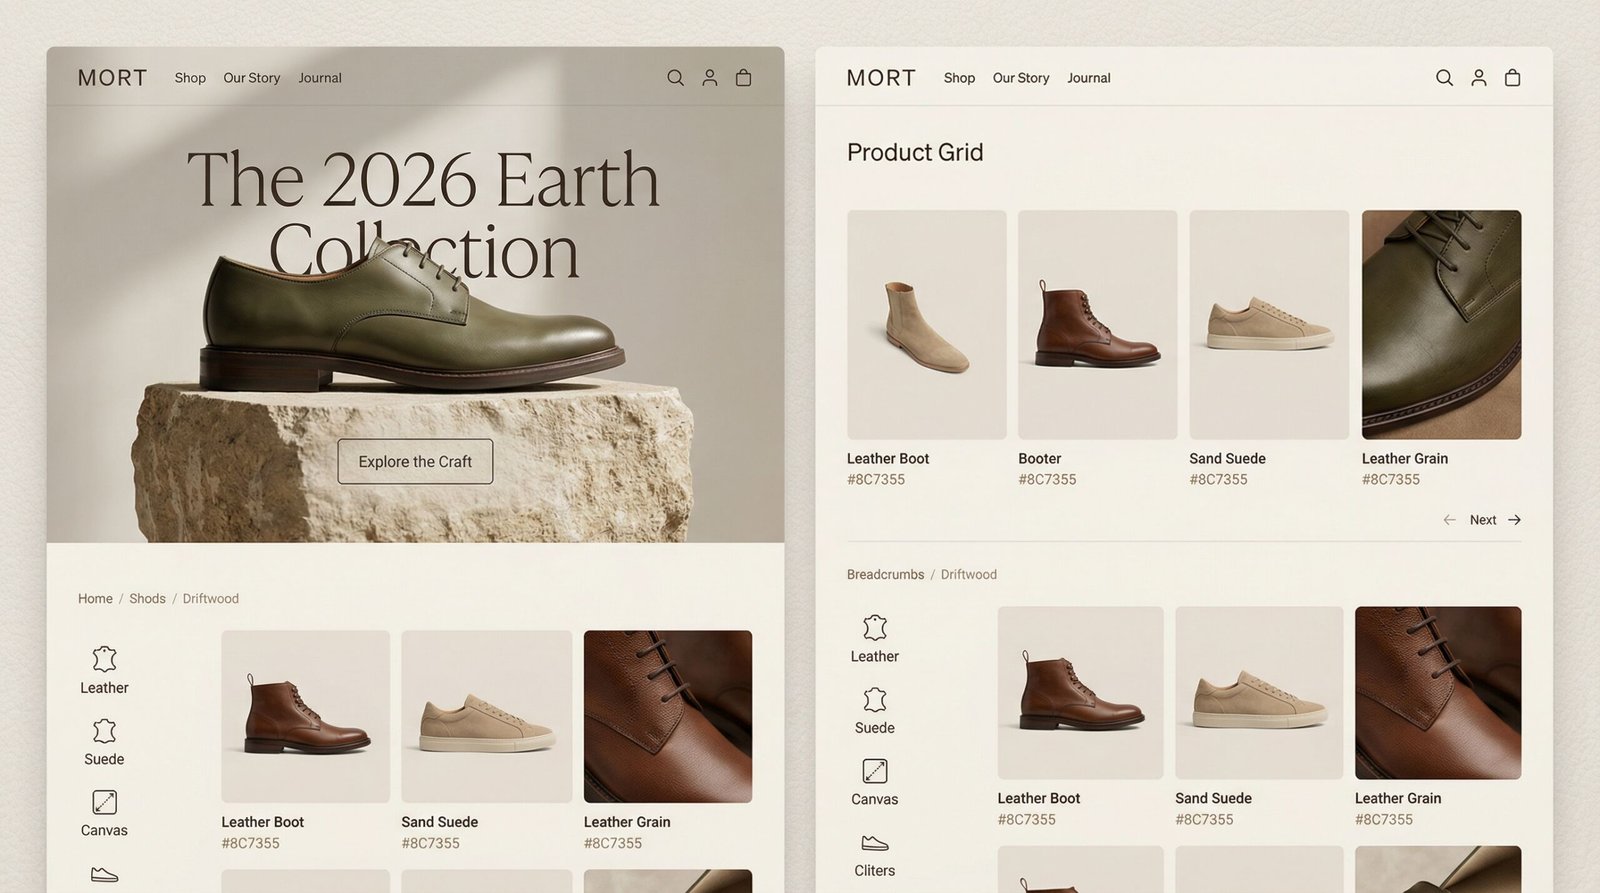This screenshot has height=893, width=1600.
Task: Select Cliters shoe icon in Product Grid sidebar
Action: (875, 843)
